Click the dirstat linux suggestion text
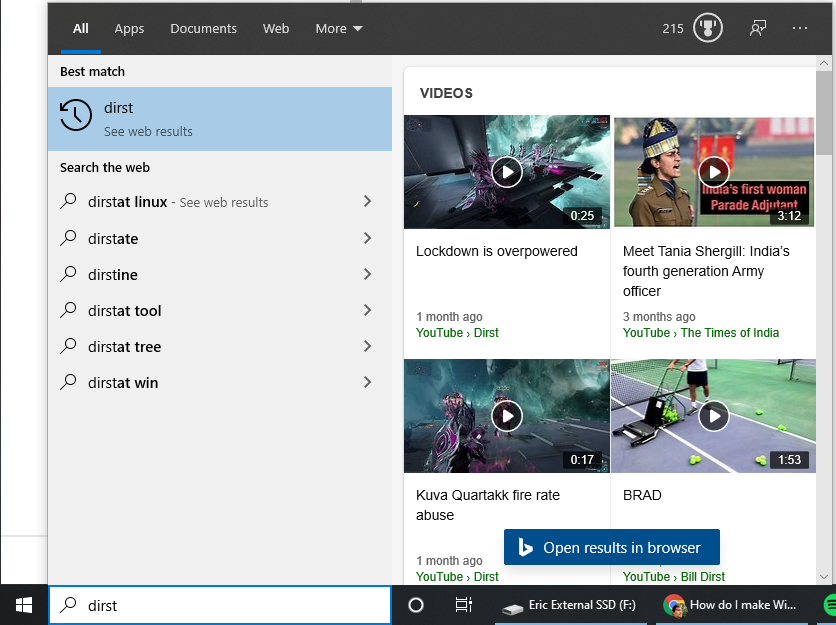This screenshot has height=625, width=836. point(127,202)
